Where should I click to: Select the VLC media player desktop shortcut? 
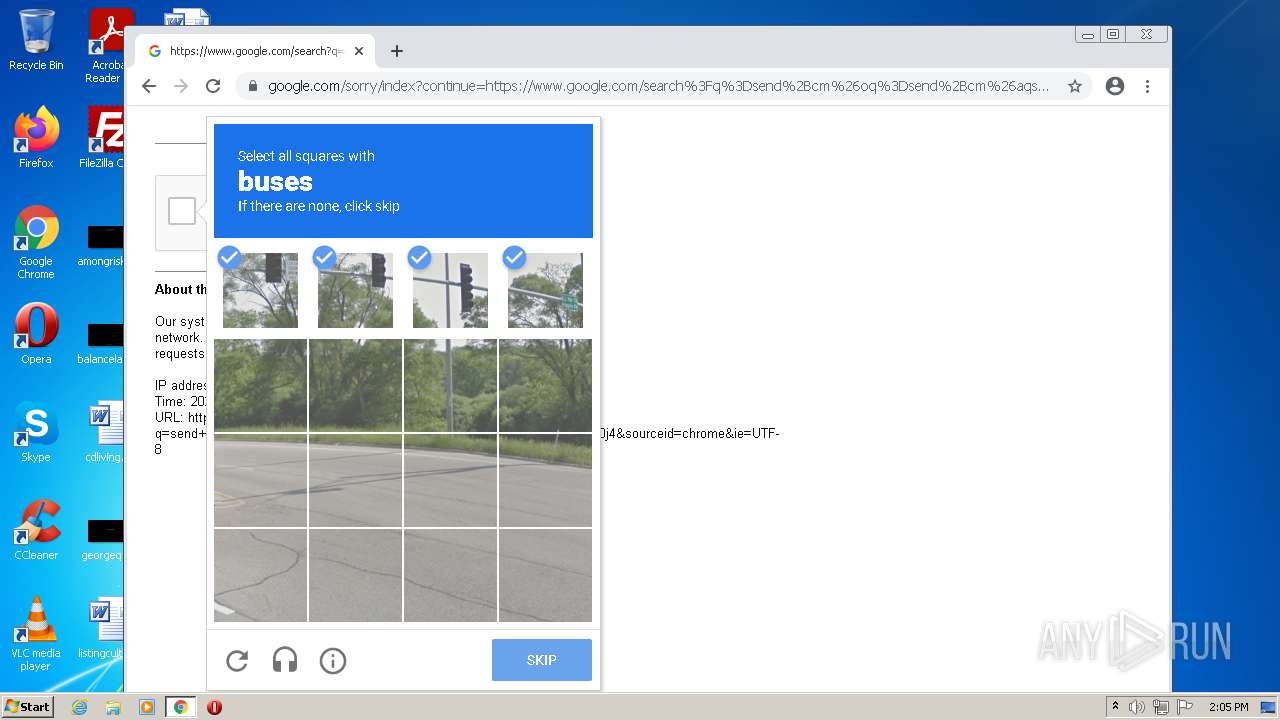coord(36,635)
